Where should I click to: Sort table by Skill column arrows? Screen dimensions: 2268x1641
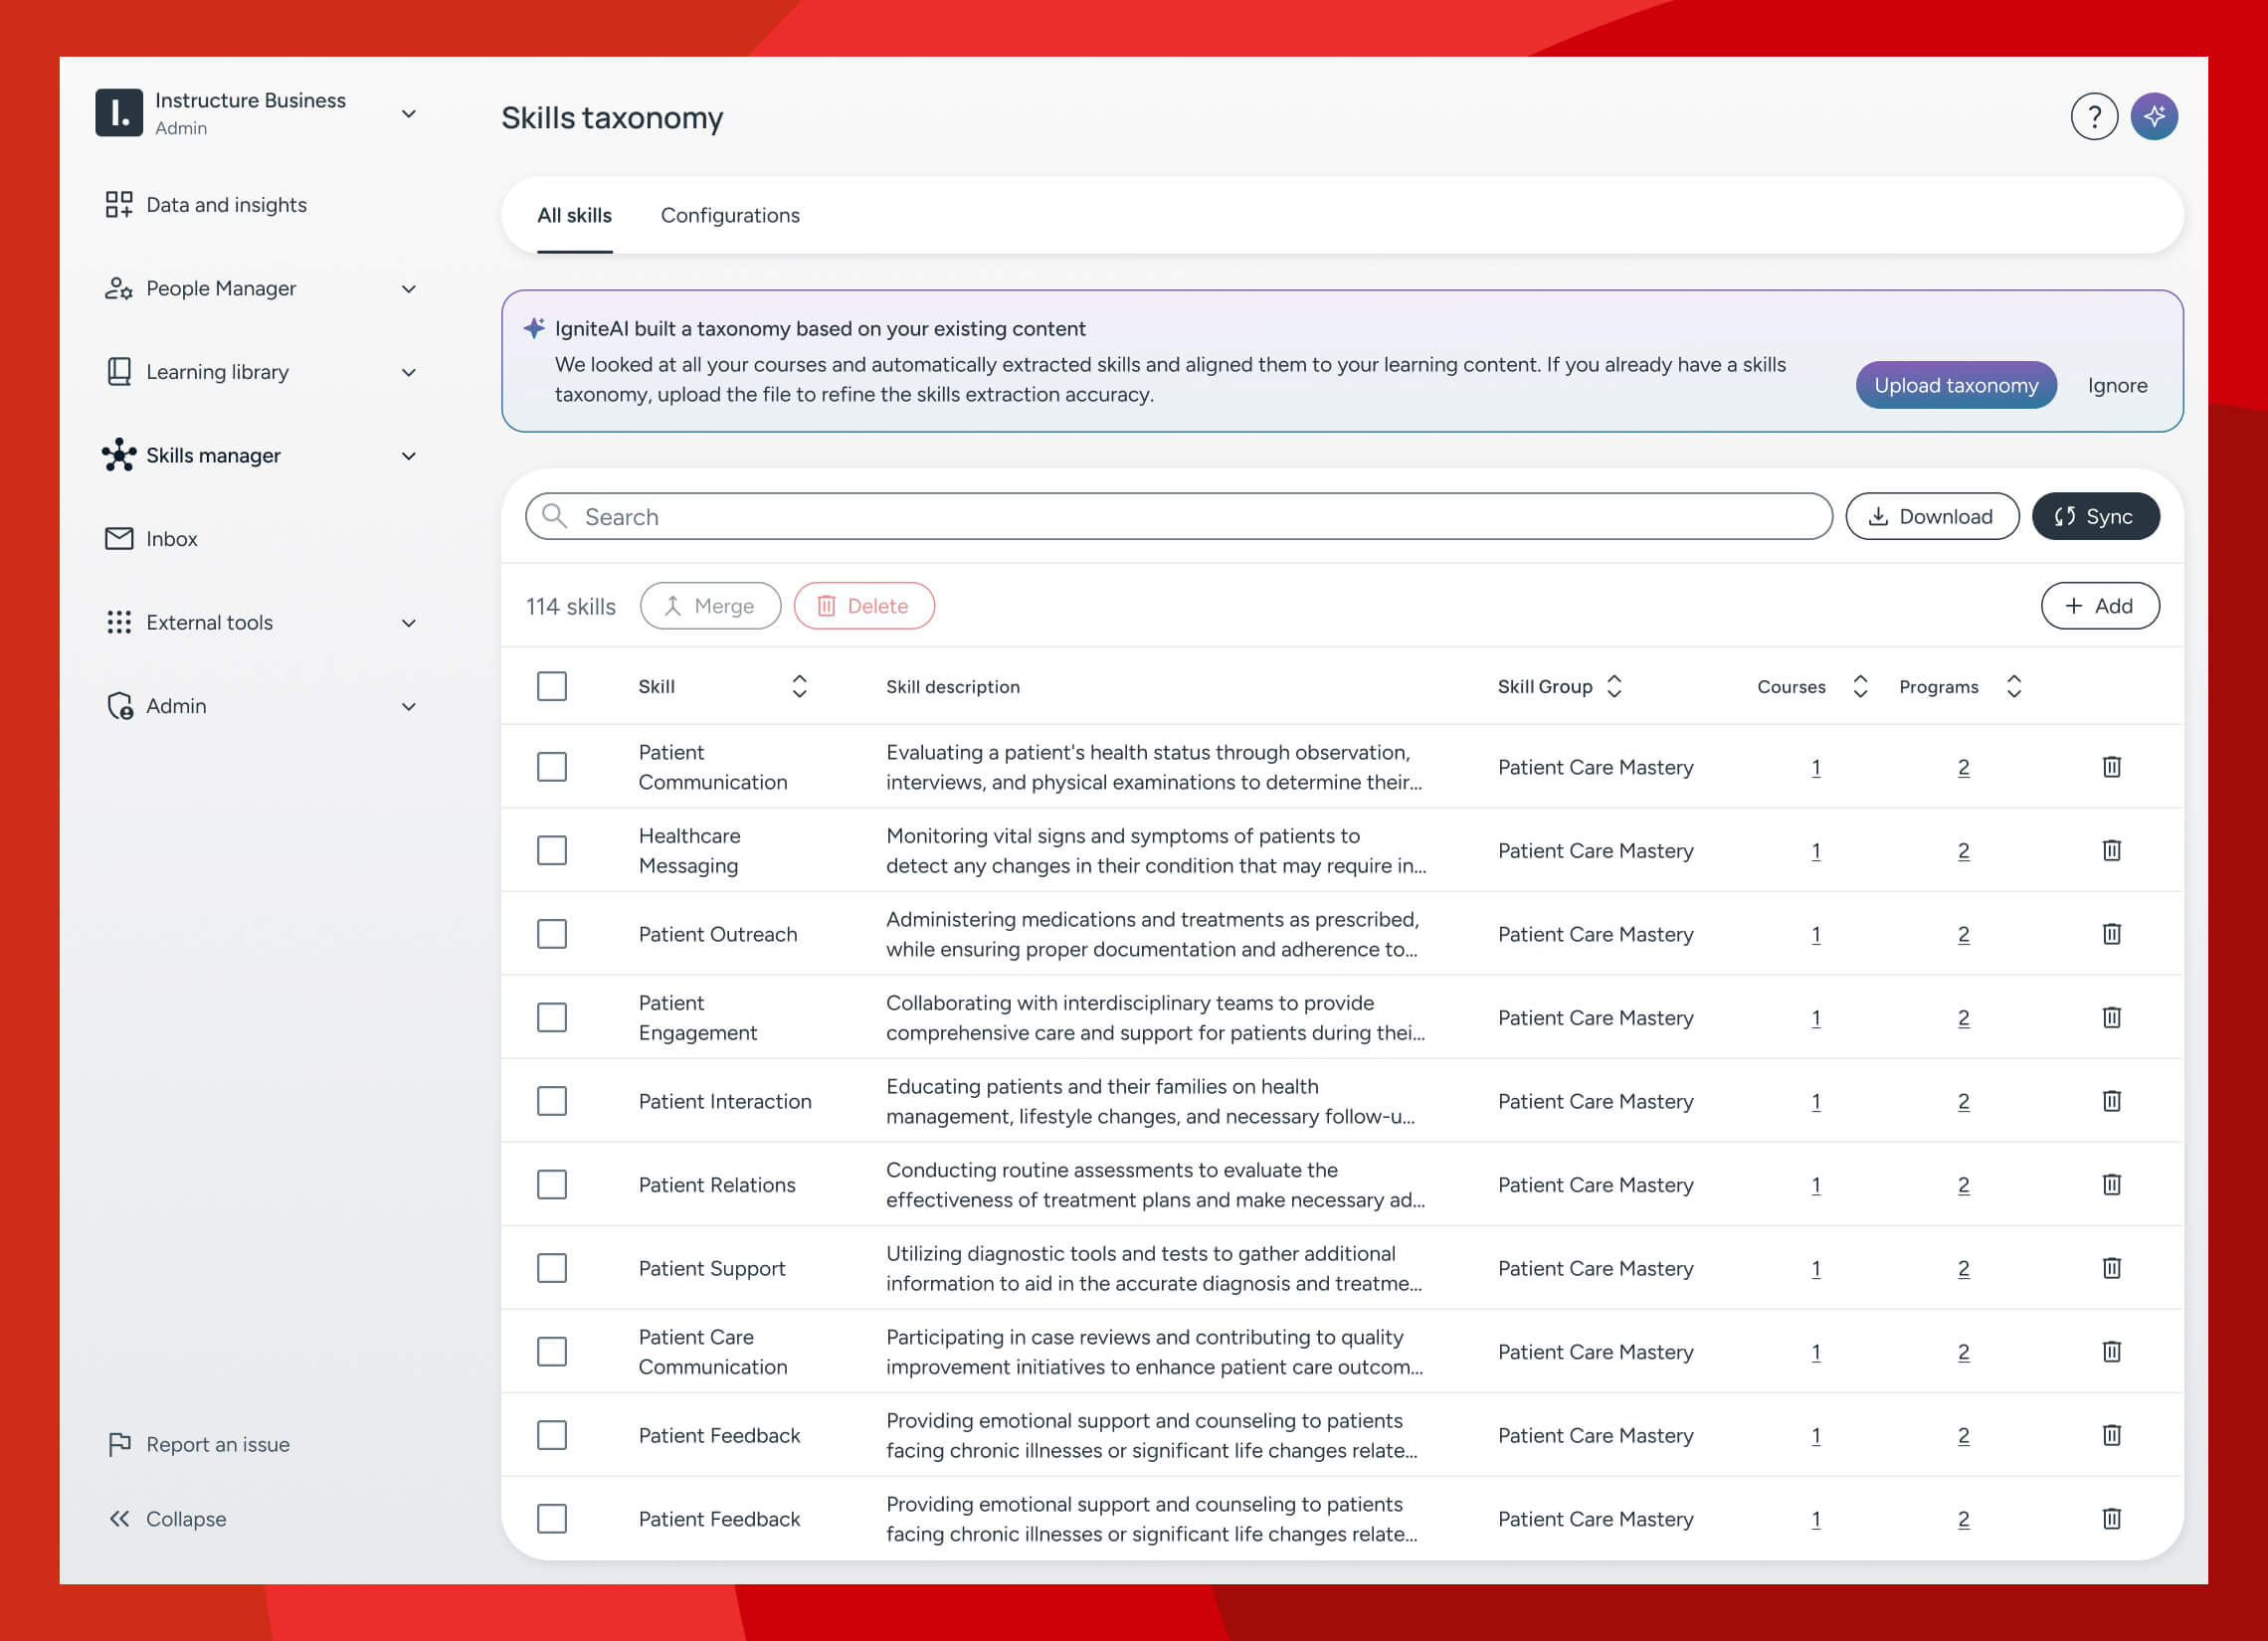(799, 687)
